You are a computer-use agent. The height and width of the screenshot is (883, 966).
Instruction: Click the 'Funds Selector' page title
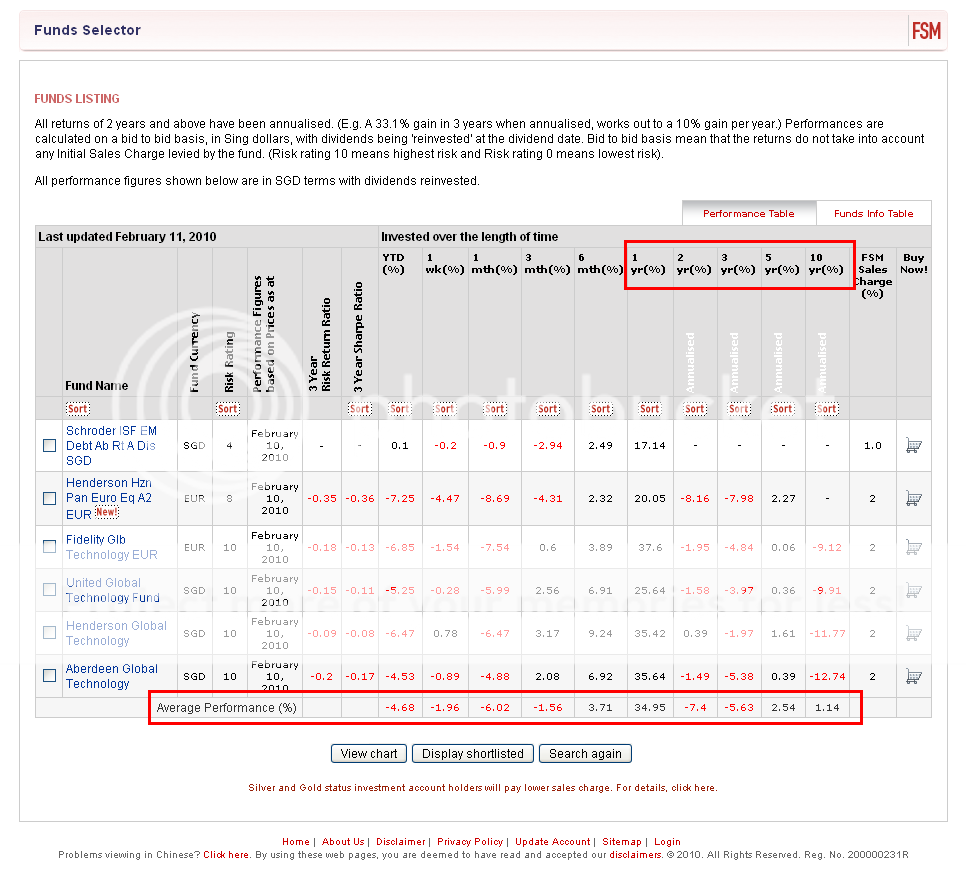tap(87, 30)
